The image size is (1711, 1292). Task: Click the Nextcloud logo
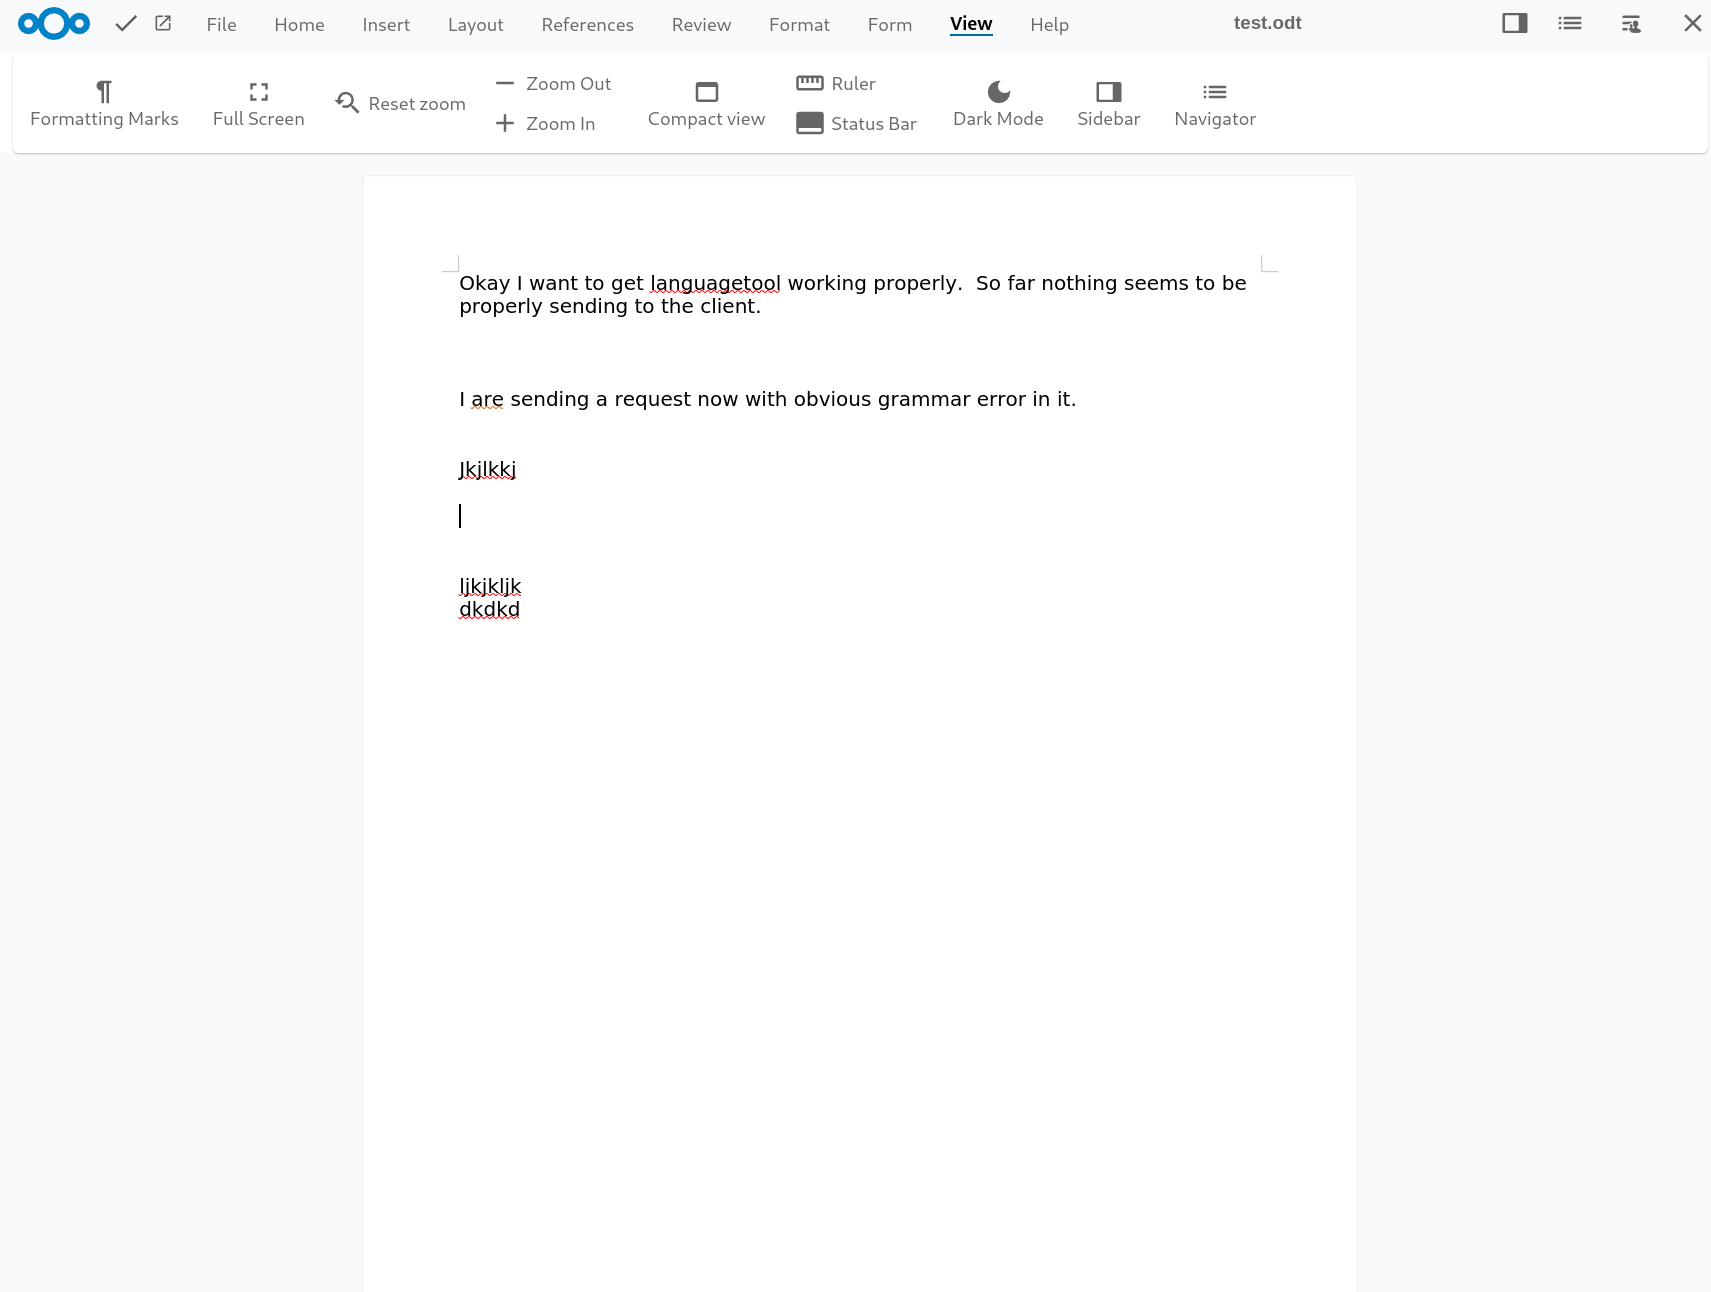[53, 23]
